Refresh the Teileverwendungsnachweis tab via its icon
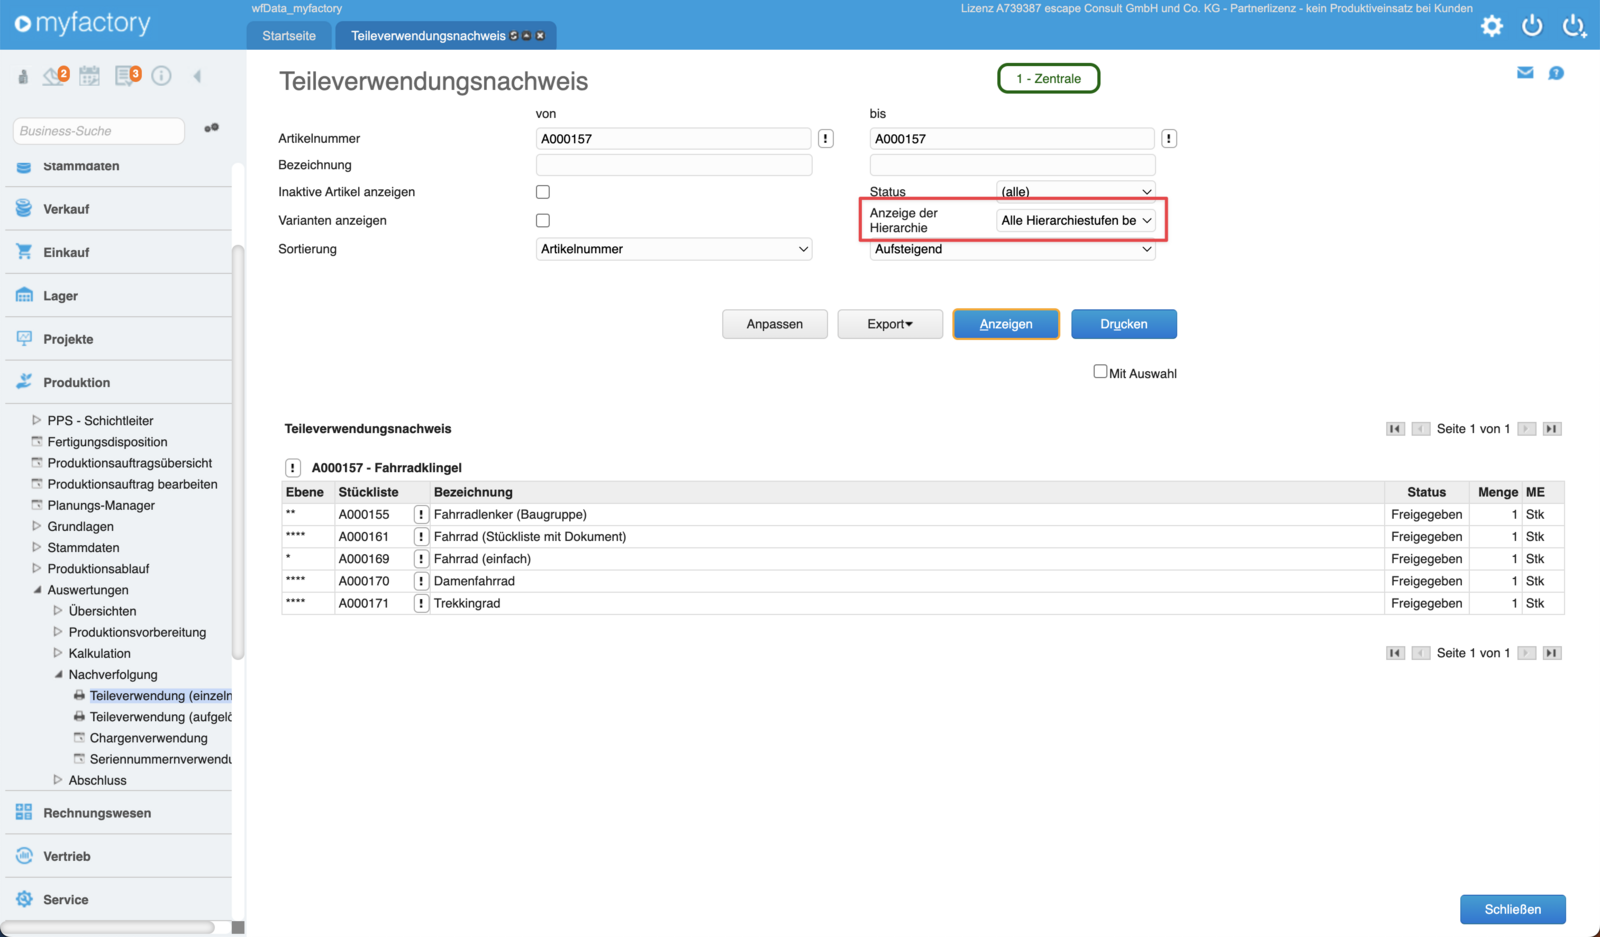The image size is (1600, 937). [514, 36]
